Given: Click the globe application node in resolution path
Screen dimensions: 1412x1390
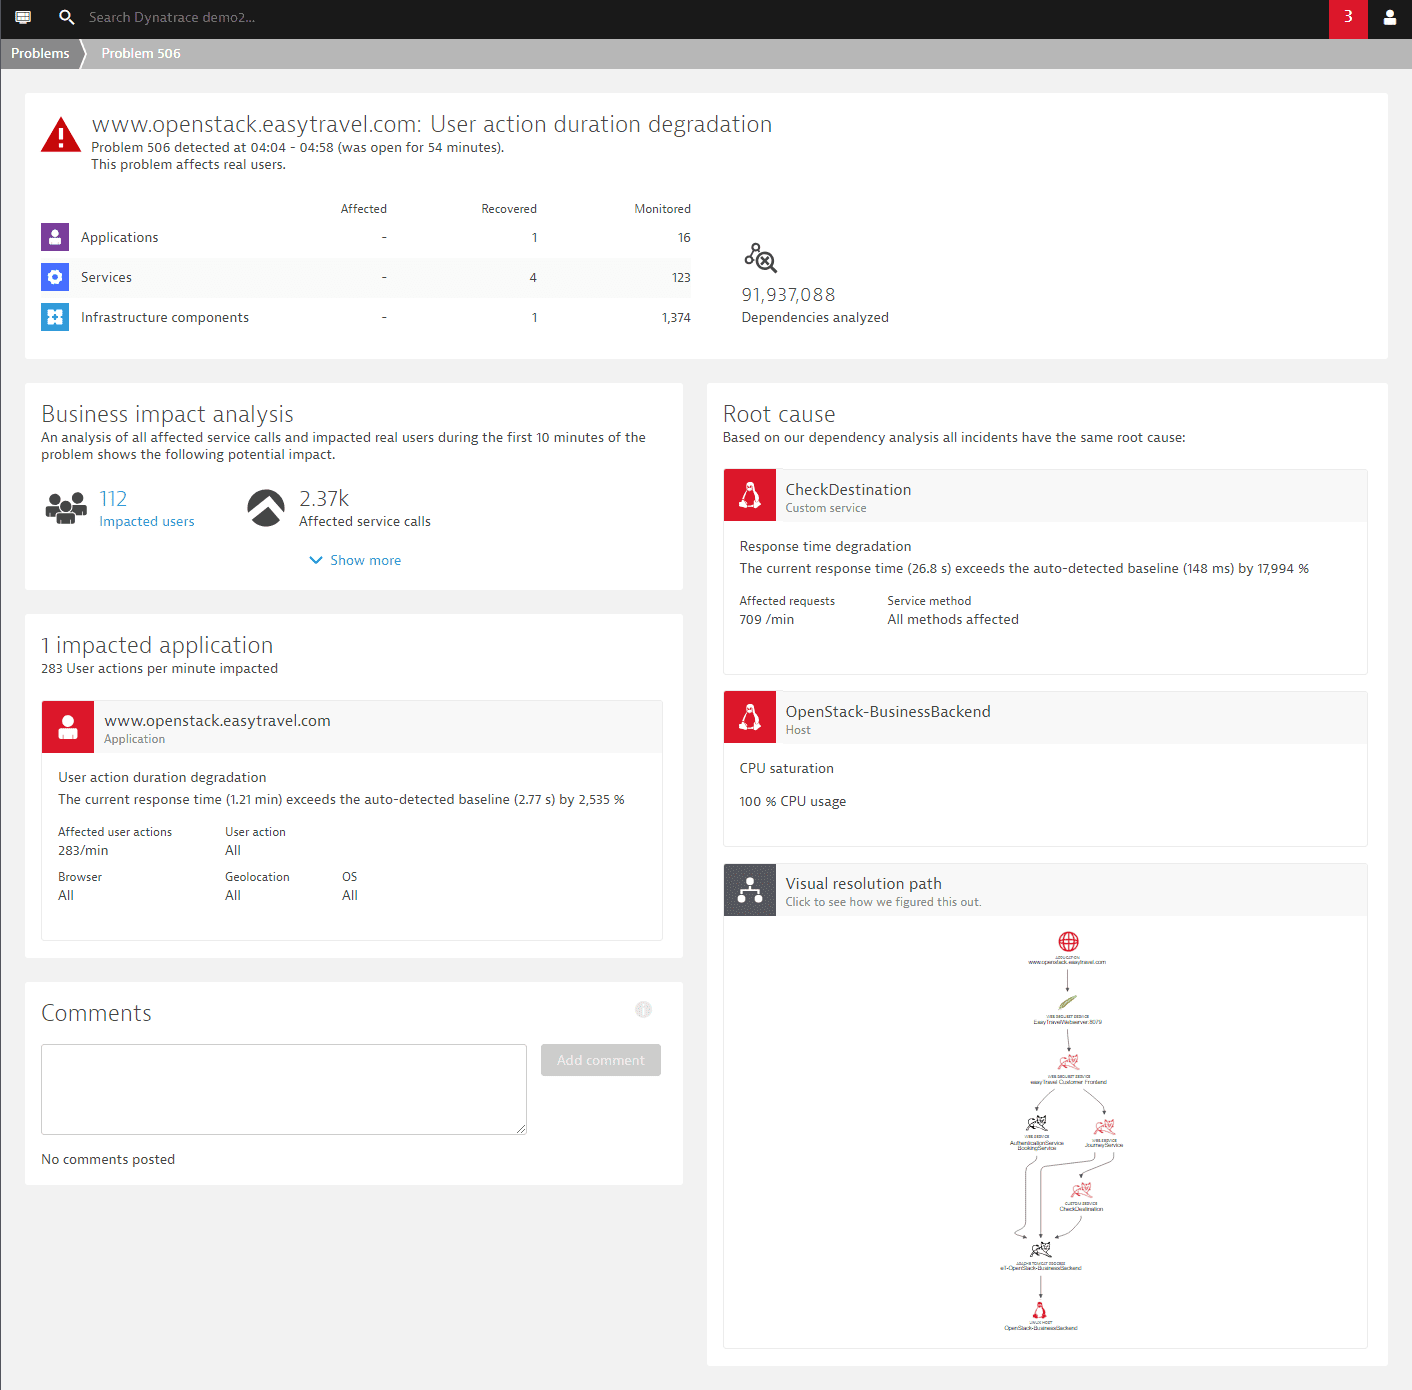Looking at the screenshot, I should (x=1068, y=941).
